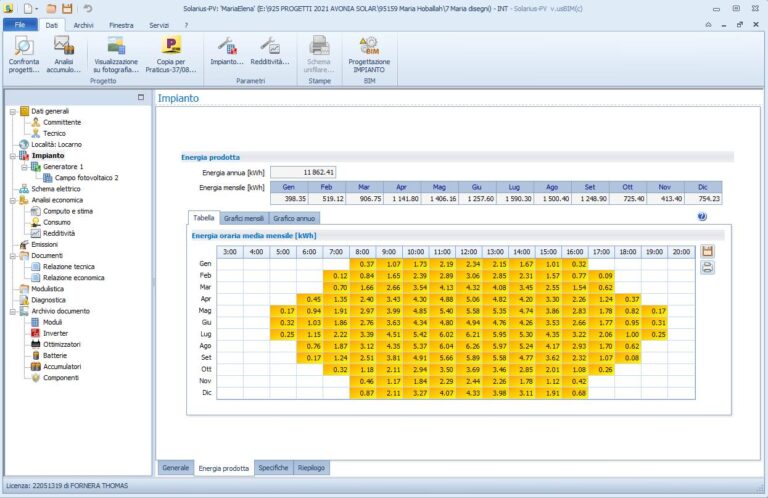Go to Generale bottom tab

point(175,468)
